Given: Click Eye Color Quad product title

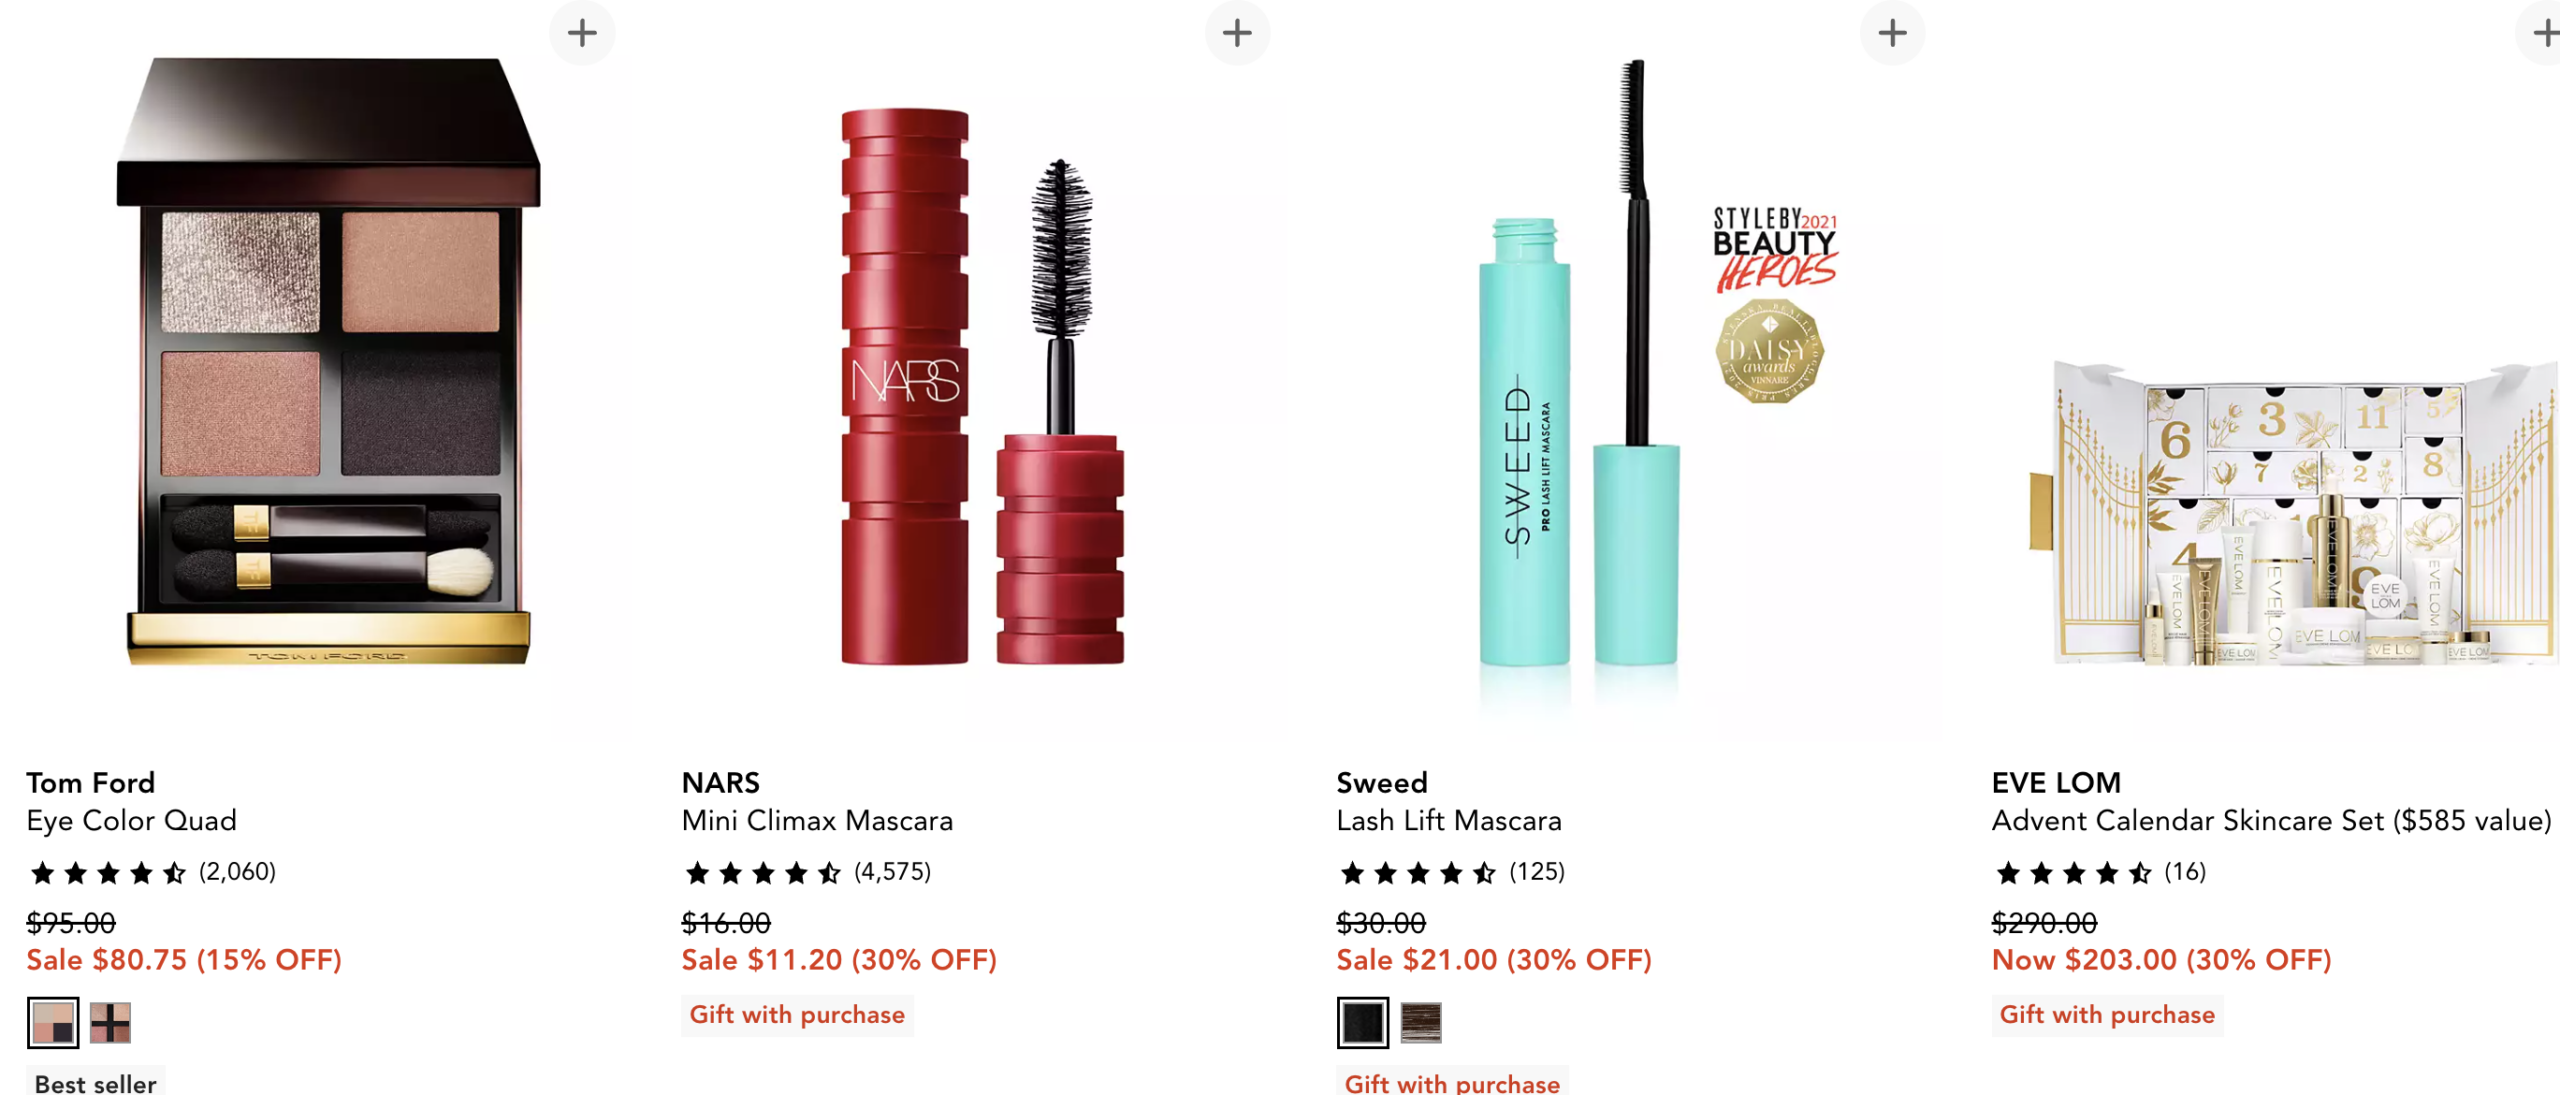Looking at the screenshot, I should (132, 820).
